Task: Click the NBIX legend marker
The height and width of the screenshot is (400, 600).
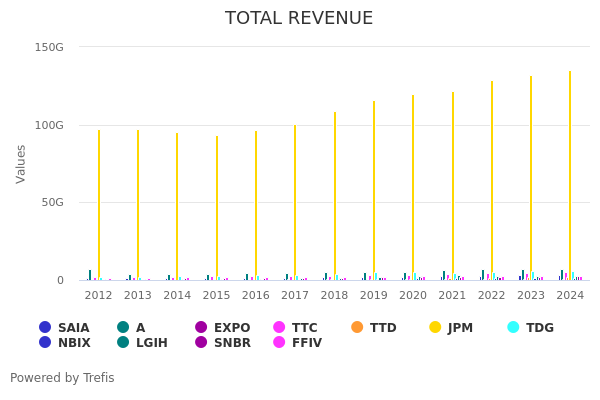Action: pyautogui.click(x=45, y=343)
